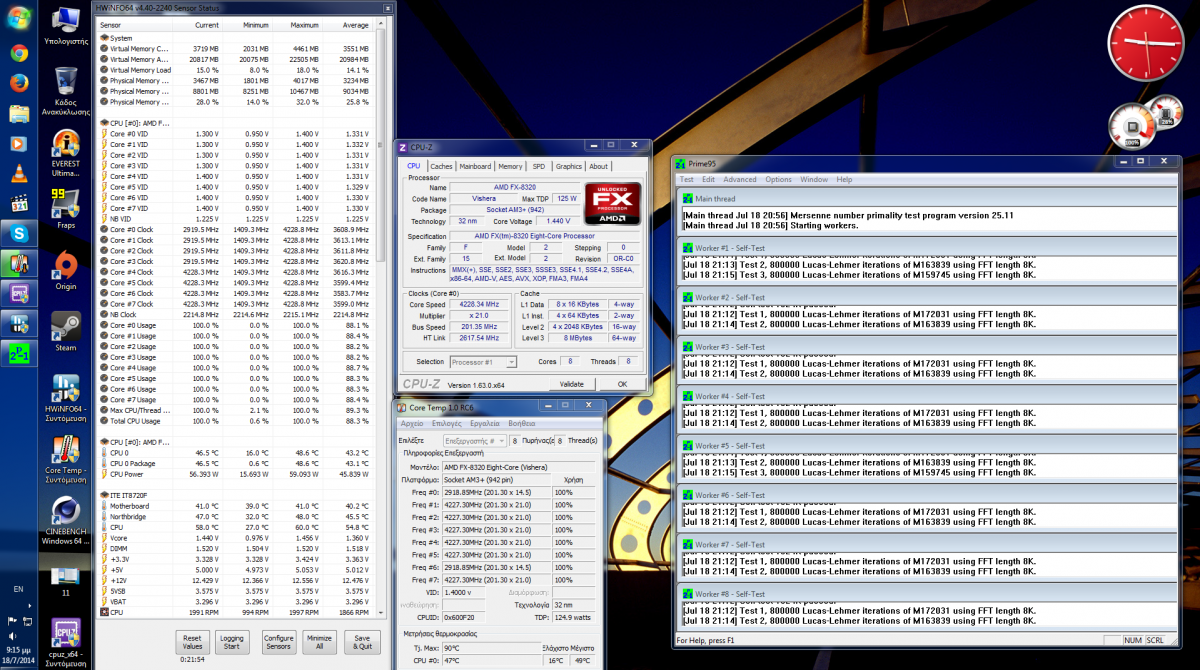
Task: Open the Origin desktop shortcut
Action: pos(65,270)
